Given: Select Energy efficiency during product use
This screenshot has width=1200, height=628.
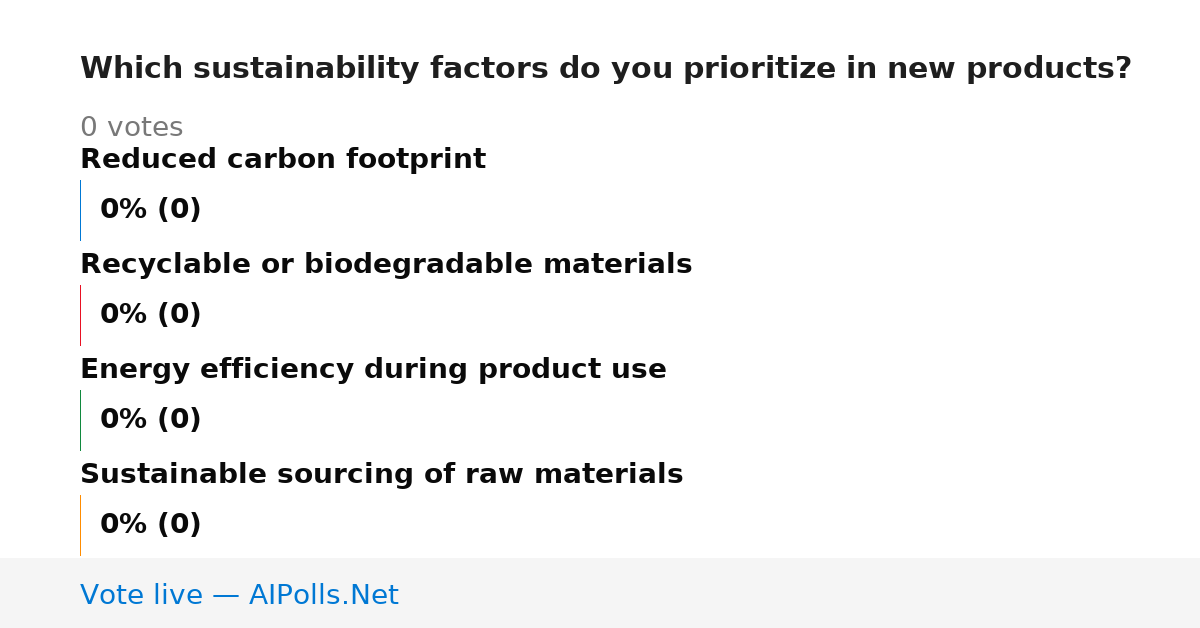Looking at the screenshot, I should pos(373,370).
